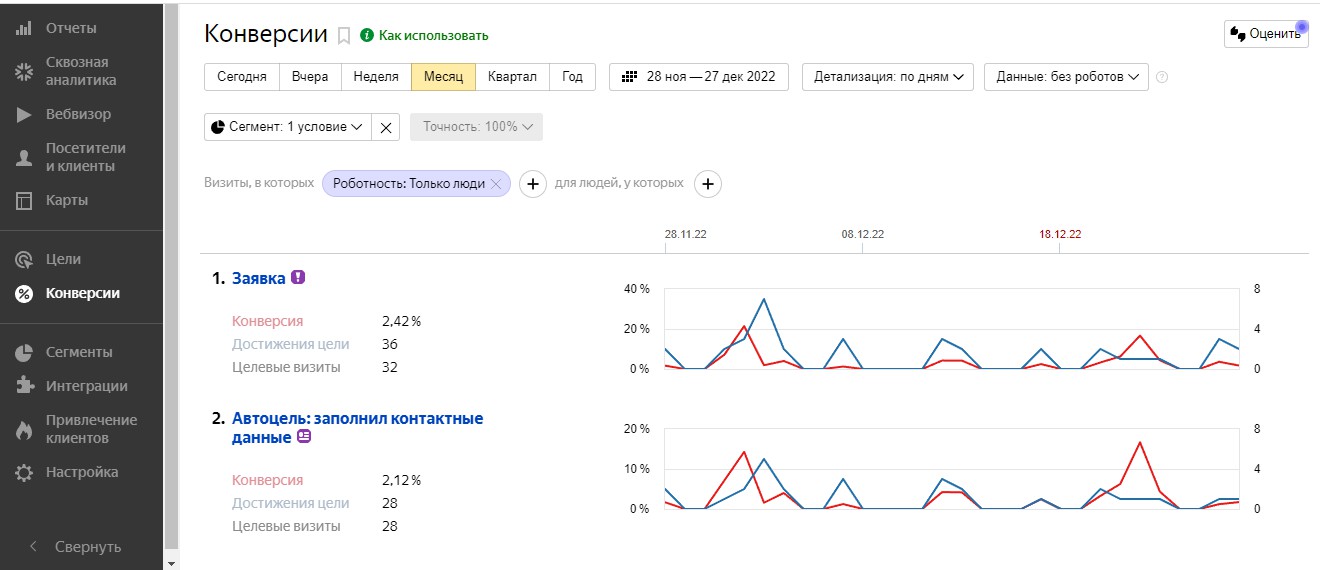Image resolution: width=1320 pixels, height=570 pixels.
Task: Expand Детализация: по дням dropdown
Action: (x=887, y=77)
